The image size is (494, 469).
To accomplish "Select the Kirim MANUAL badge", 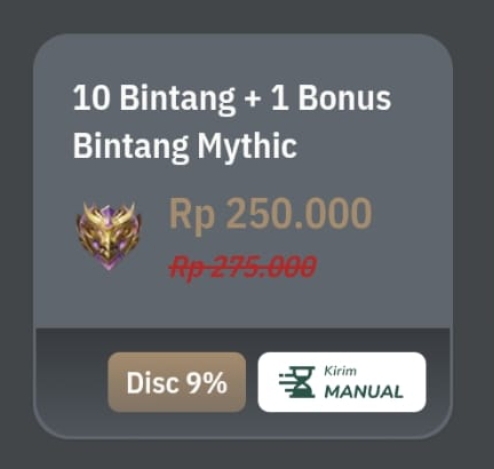I will pos(342,382).
